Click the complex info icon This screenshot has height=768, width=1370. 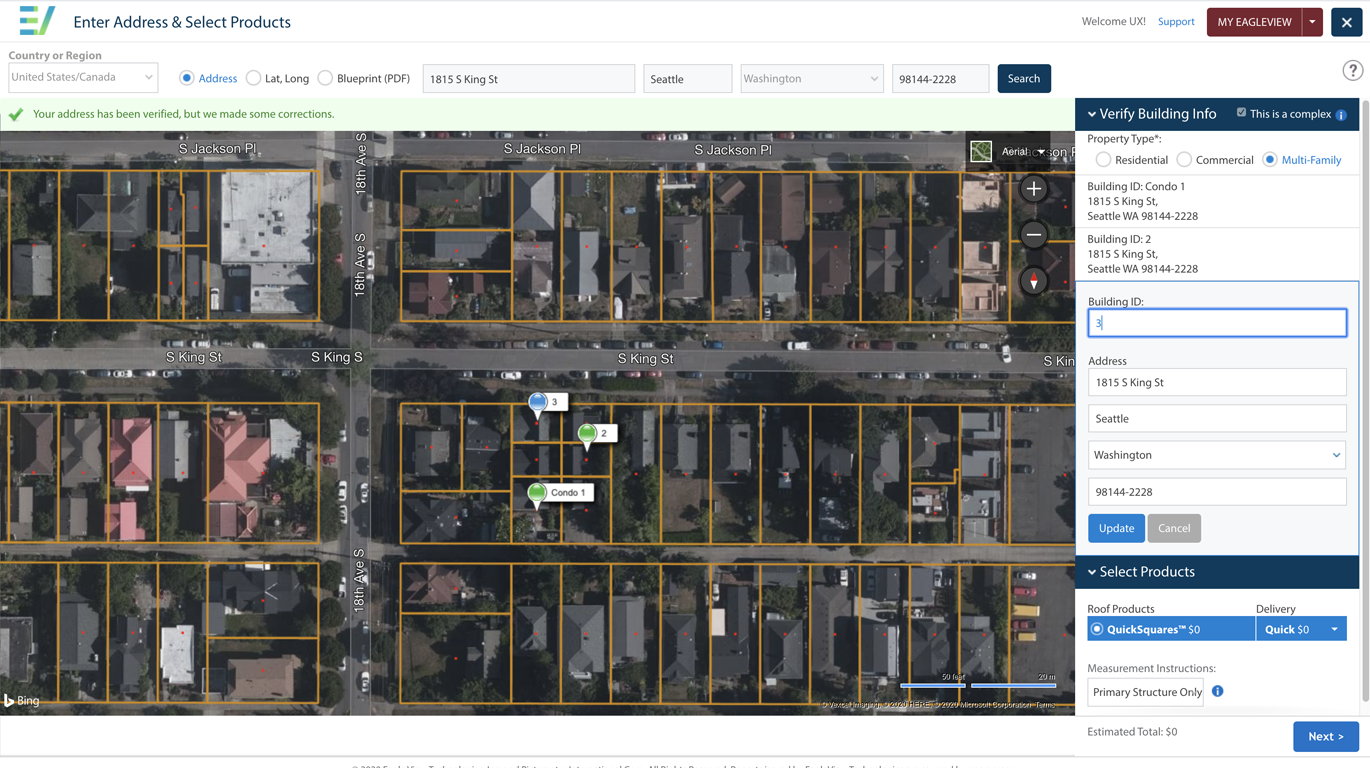pos(1341,115)
